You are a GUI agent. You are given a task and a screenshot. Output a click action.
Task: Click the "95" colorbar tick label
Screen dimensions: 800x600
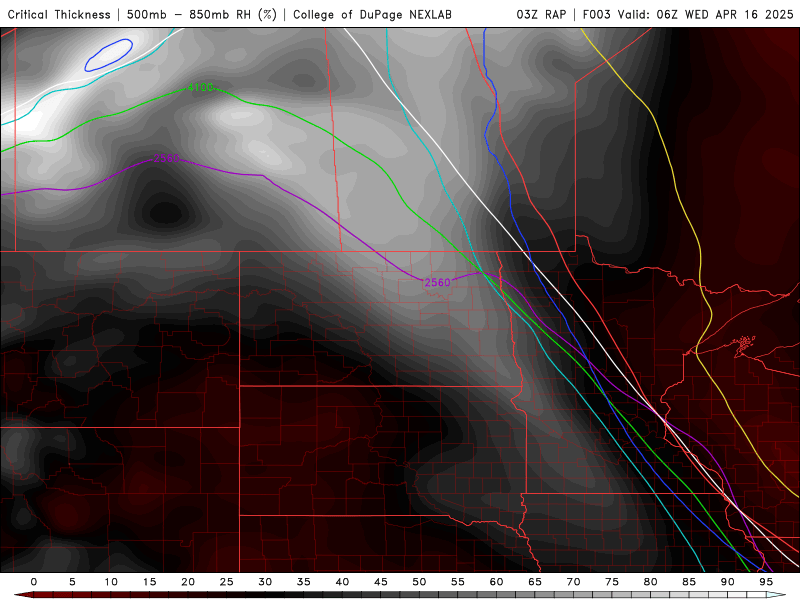(766, 582)
